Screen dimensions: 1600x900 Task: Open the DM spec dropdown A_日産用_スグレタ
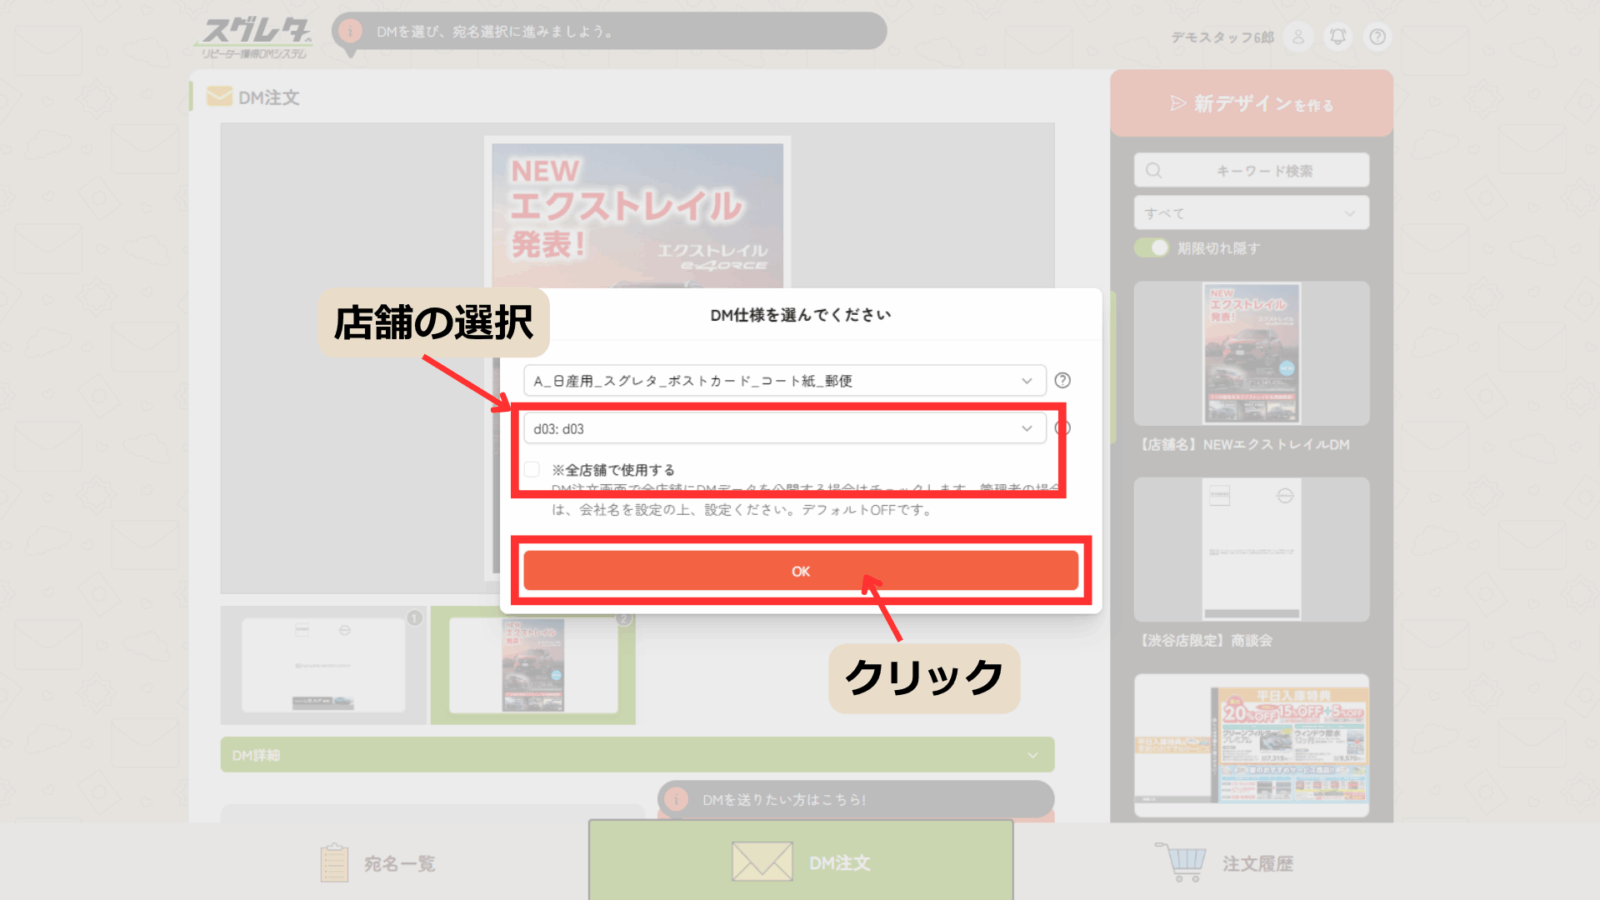click(x=784, y=381)
